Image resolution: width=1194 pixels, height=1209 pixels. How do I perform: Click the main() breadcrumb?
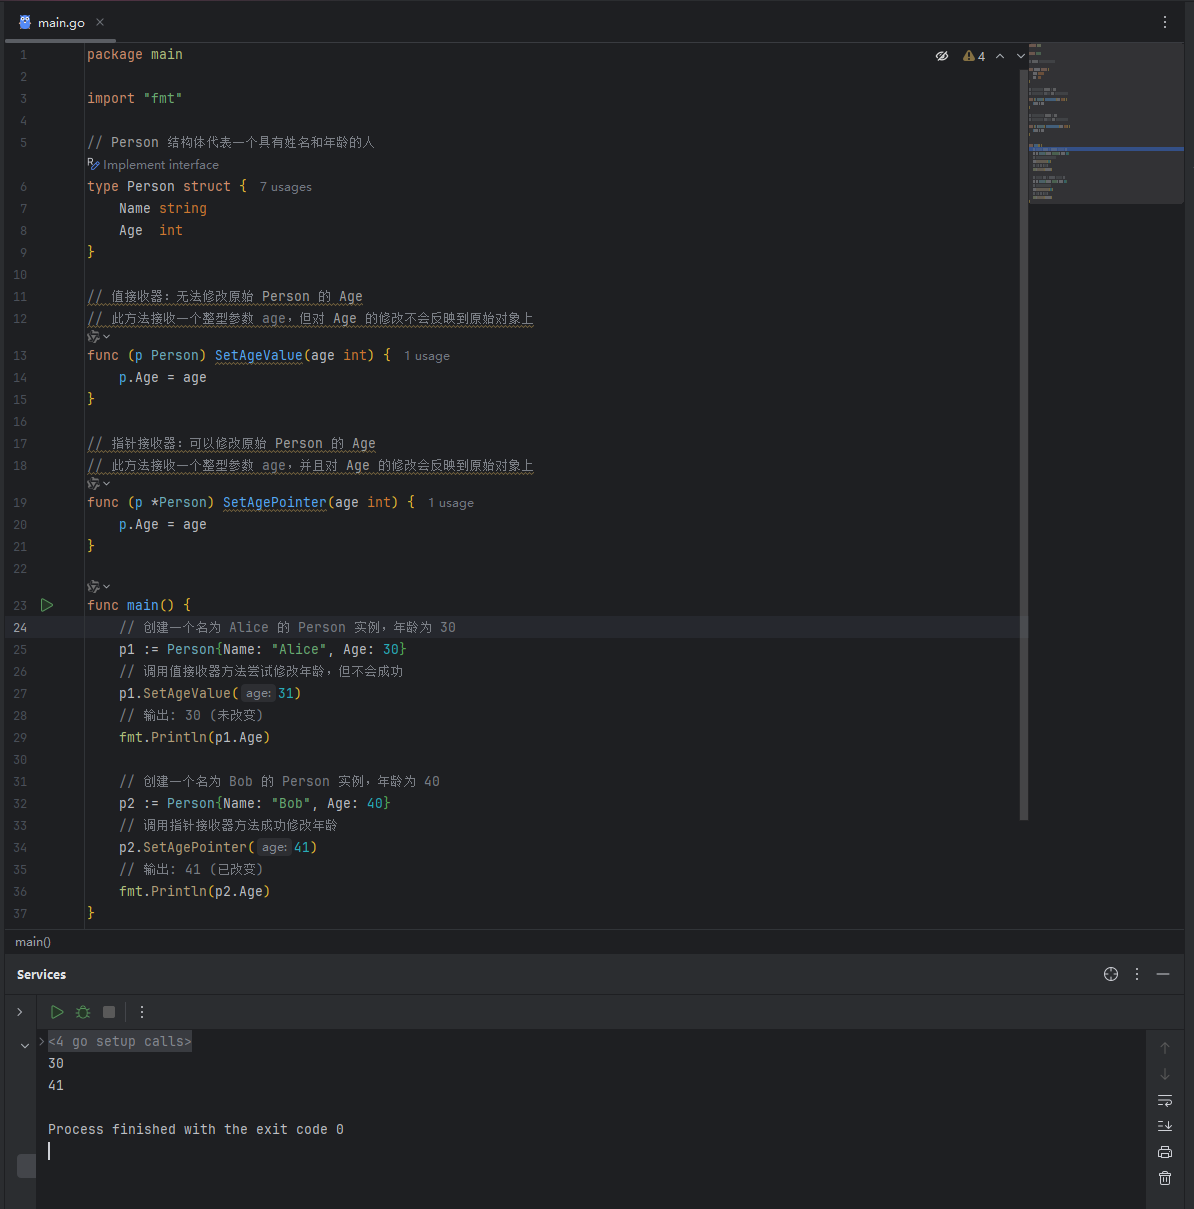pyautogui.click(x=33, y=942)
